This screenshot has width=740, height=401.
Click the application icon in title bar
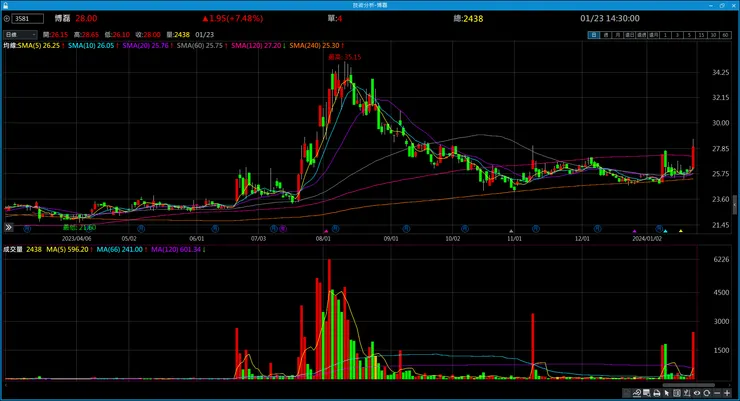[x=5, y=5]
